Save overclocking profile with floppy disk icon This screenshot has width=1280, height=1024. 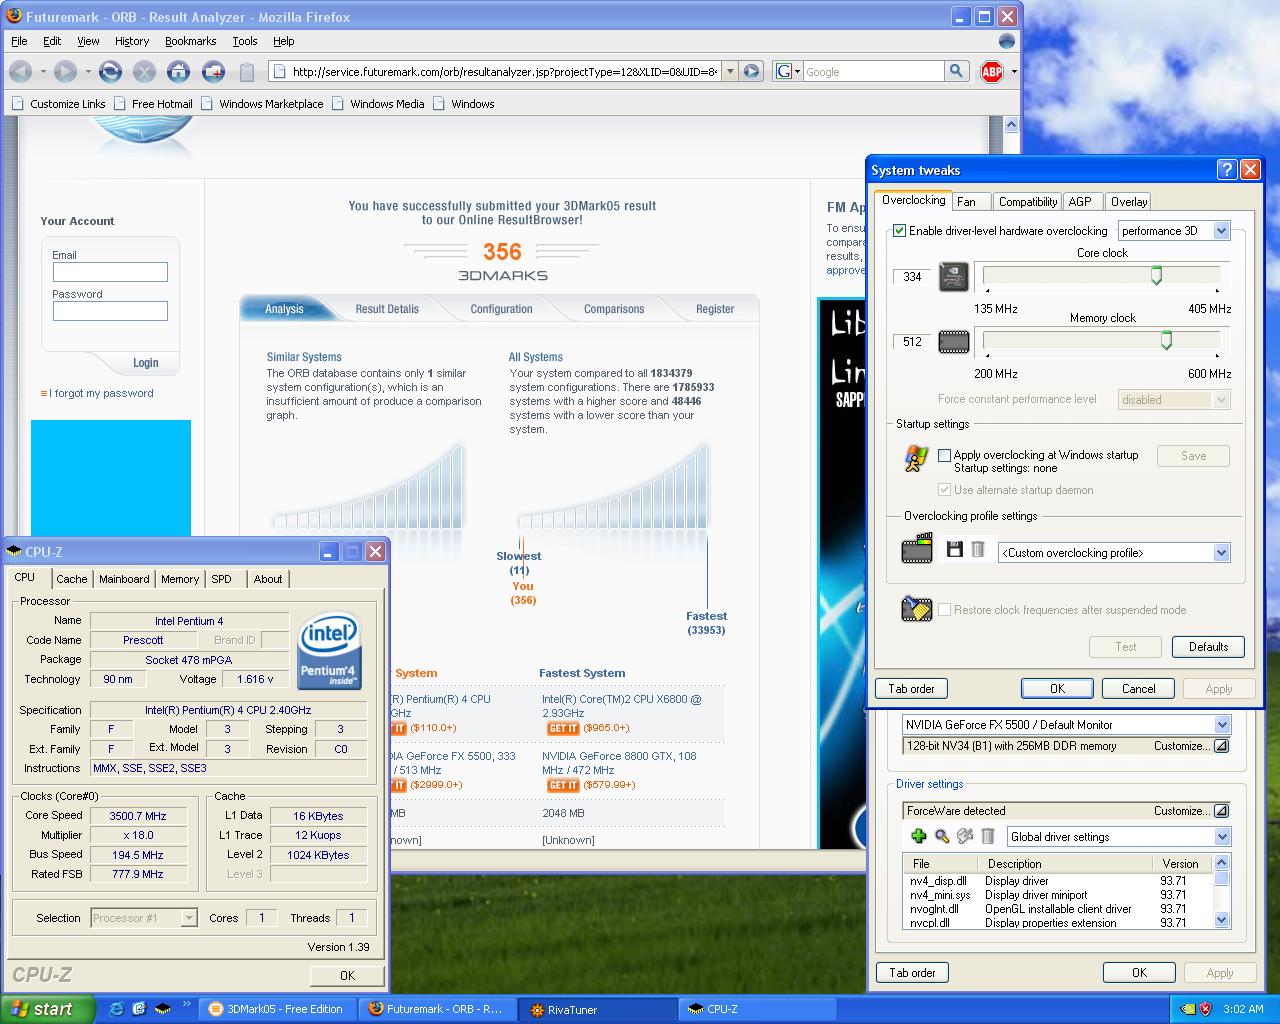coord(954,549)
